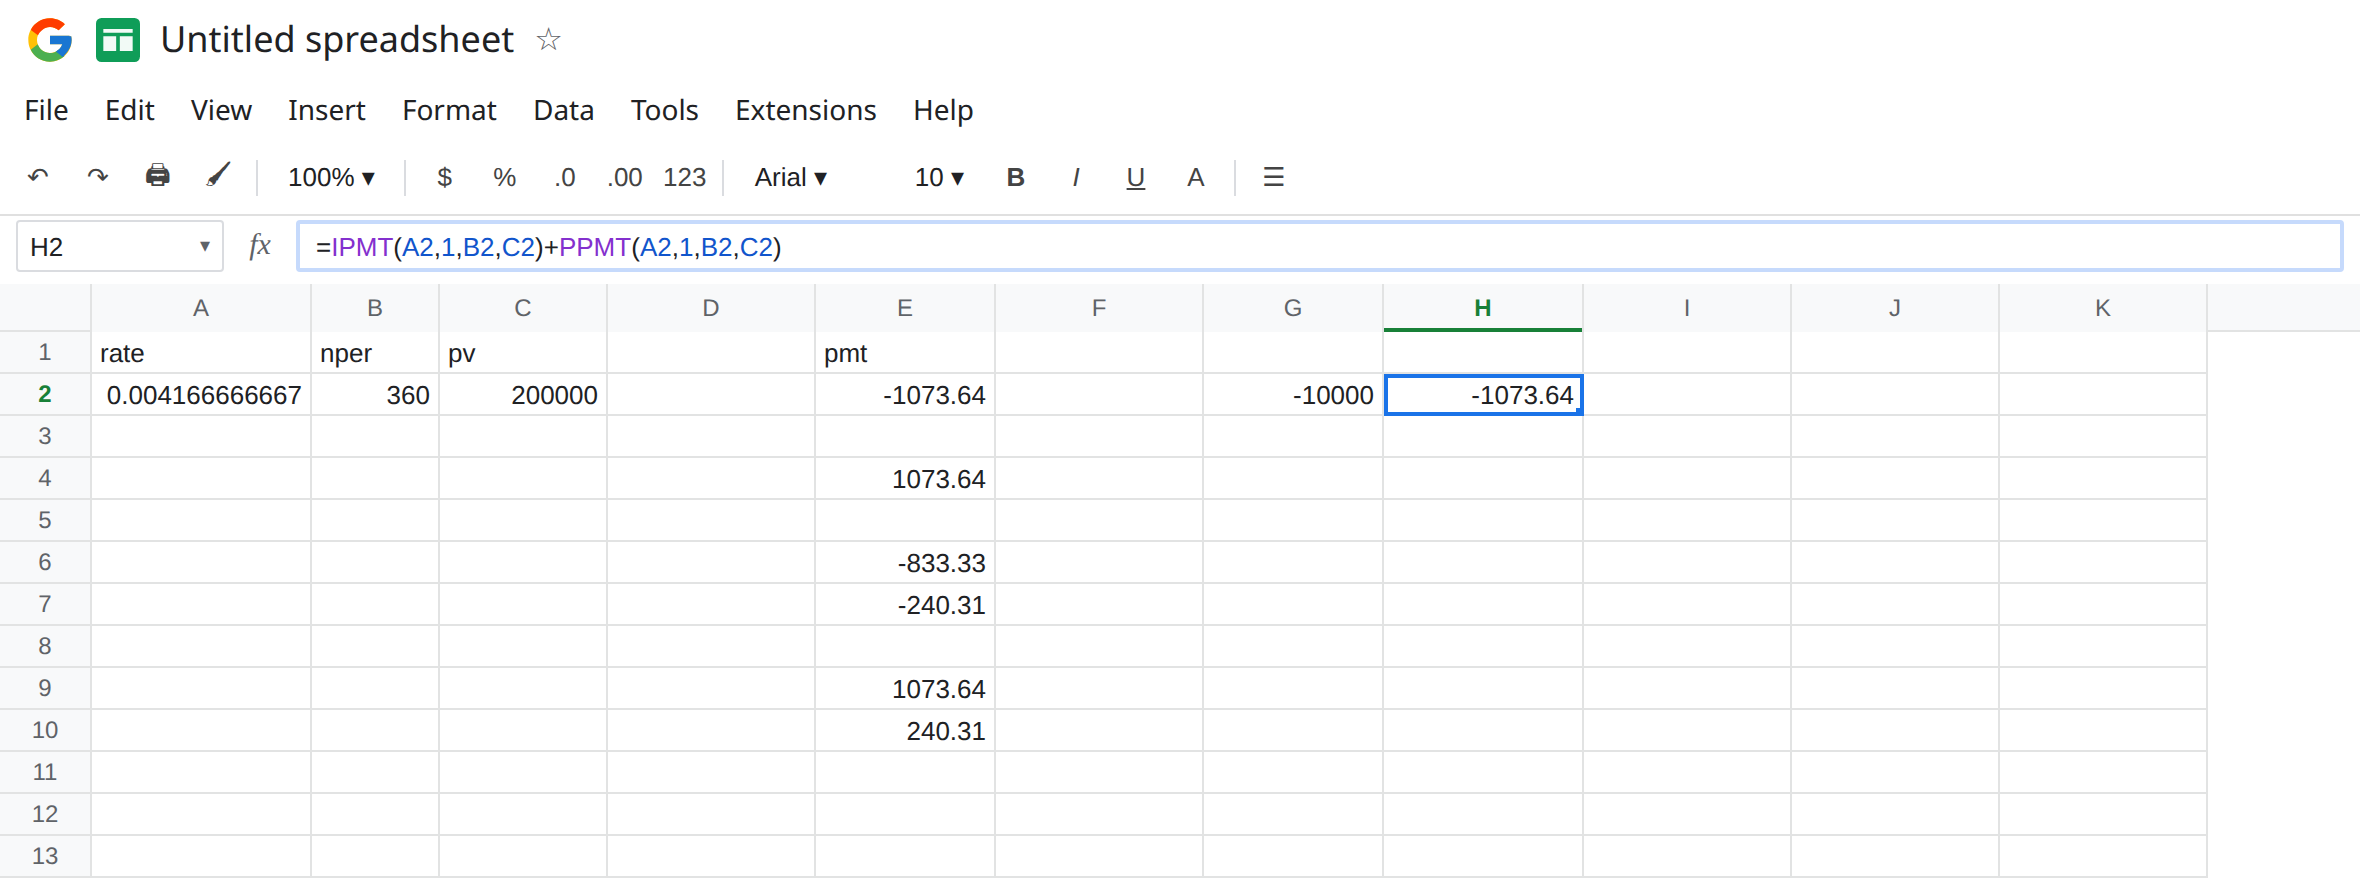The image size is (2360, 890).
Task: Open the 100% zoom dropdown
Action: 331,177
